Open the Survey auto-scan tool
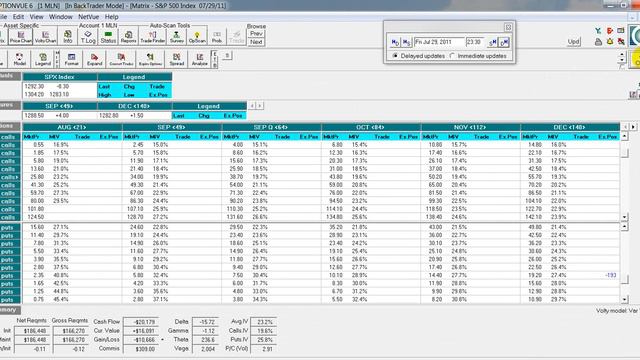 177,37
